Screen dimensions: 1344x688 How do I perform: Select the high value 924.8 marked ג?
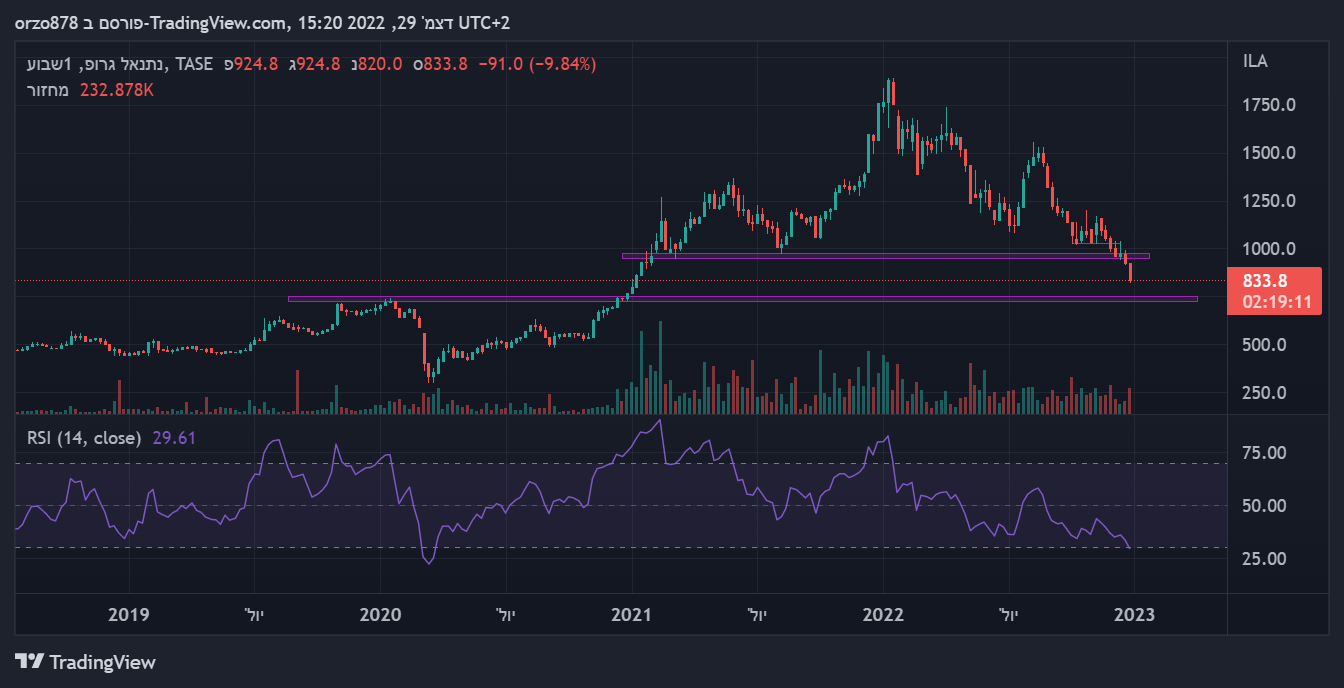(x=318, y=64)
